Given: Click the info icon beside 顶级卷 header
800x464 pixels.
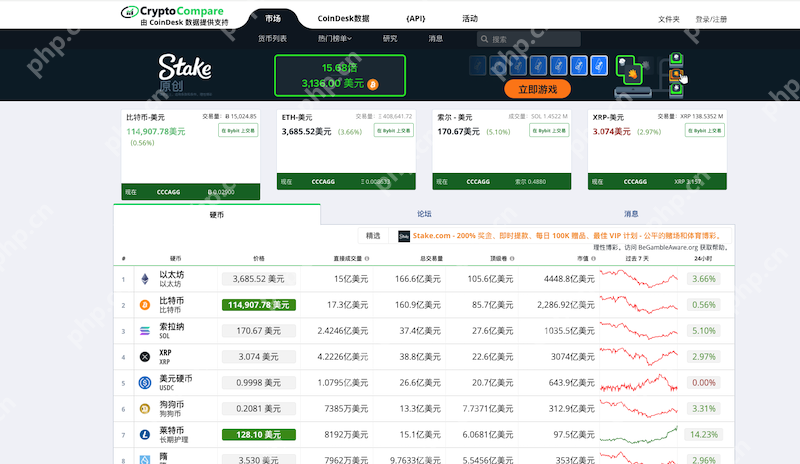Looking at the screenshot, I should [x=512, y=259].
